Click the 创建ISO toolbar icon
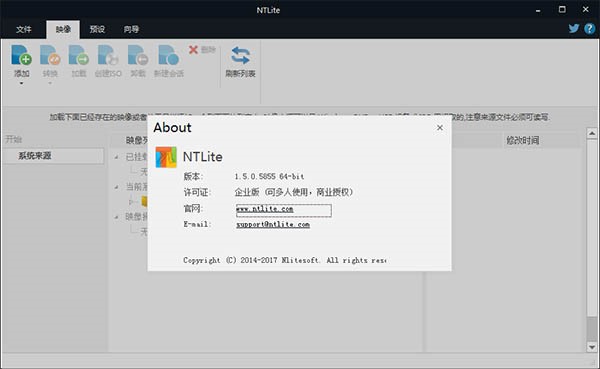600x369 pixels. [x=108, y=55]
